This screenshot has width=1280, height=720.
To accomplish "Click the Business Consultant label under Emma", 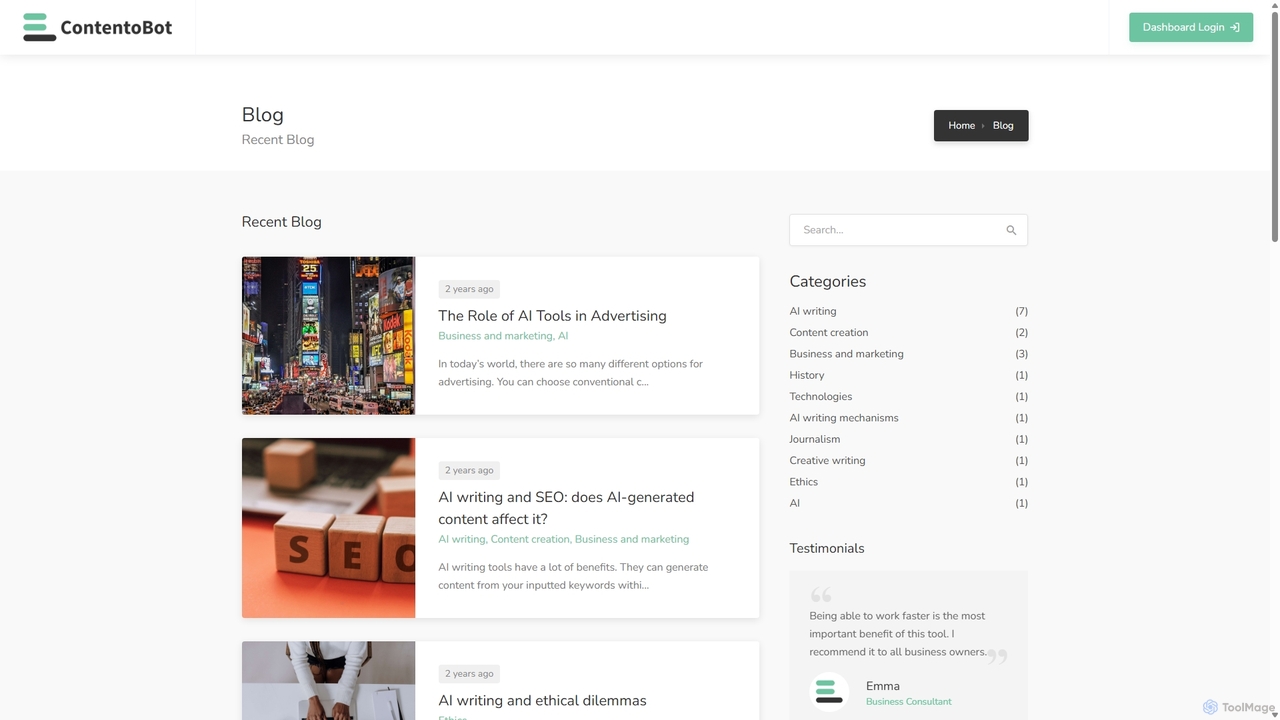I will click(909, 702).
